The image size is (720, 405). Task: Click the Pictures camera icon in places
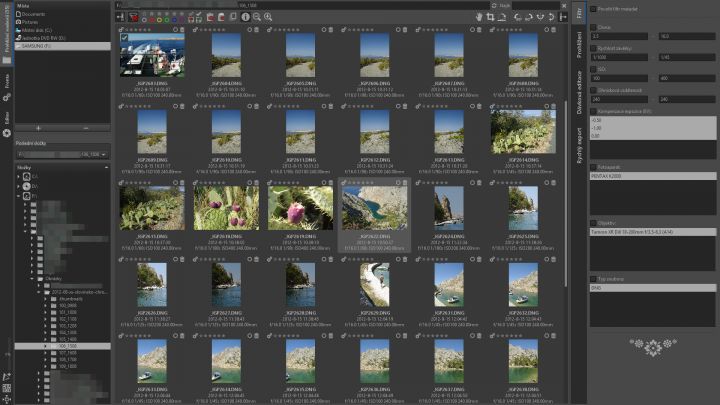(x=18, y=22)
